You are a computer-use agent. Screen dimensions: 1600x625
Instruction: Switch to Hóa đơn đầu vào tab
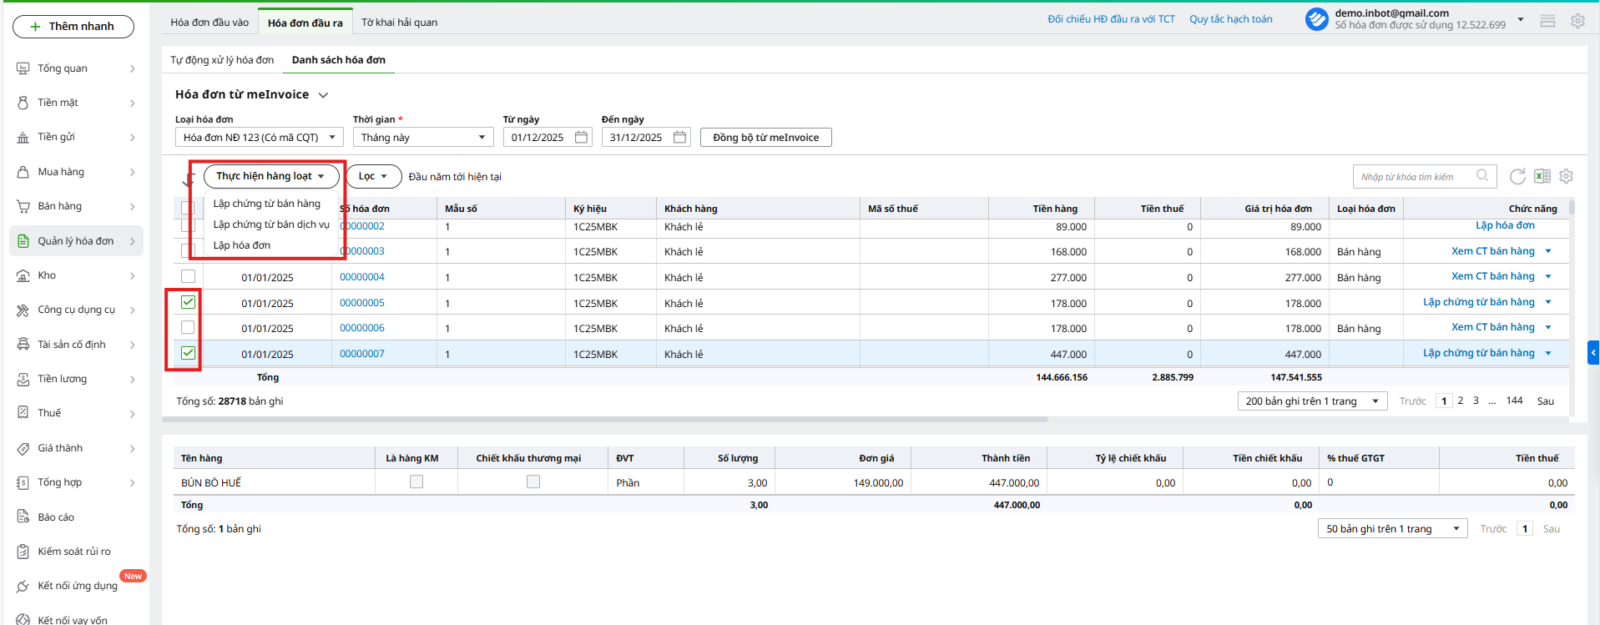[x=209, y=22]
